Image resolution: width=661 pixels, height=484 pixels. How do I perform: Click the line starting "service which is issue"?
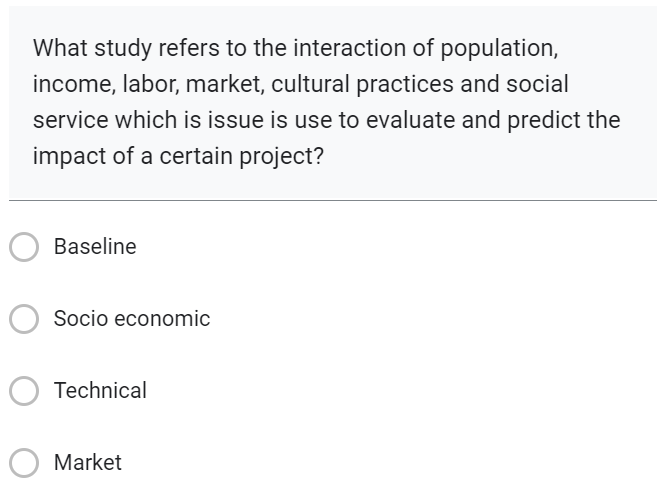(x=326, y=121)
